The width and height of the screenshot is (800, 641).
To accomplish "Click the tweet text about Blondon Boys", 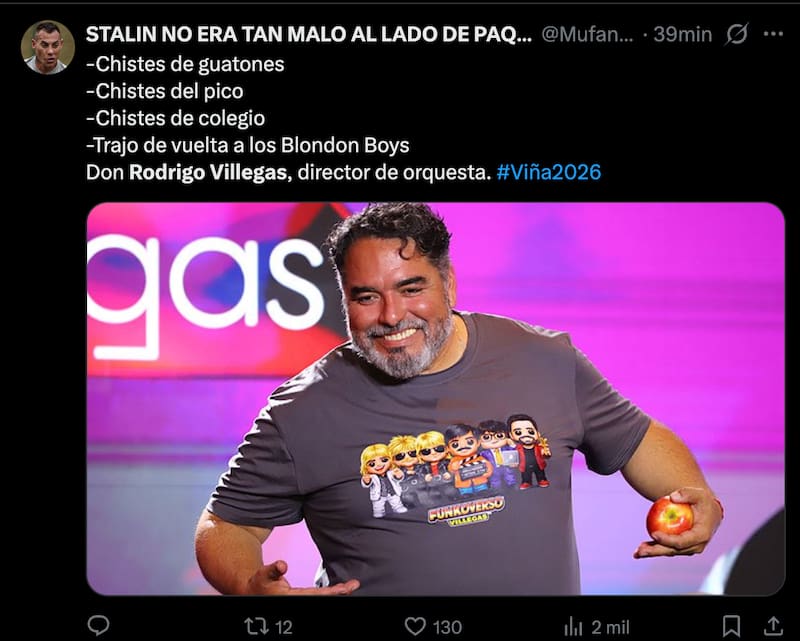I will [247, 145].
